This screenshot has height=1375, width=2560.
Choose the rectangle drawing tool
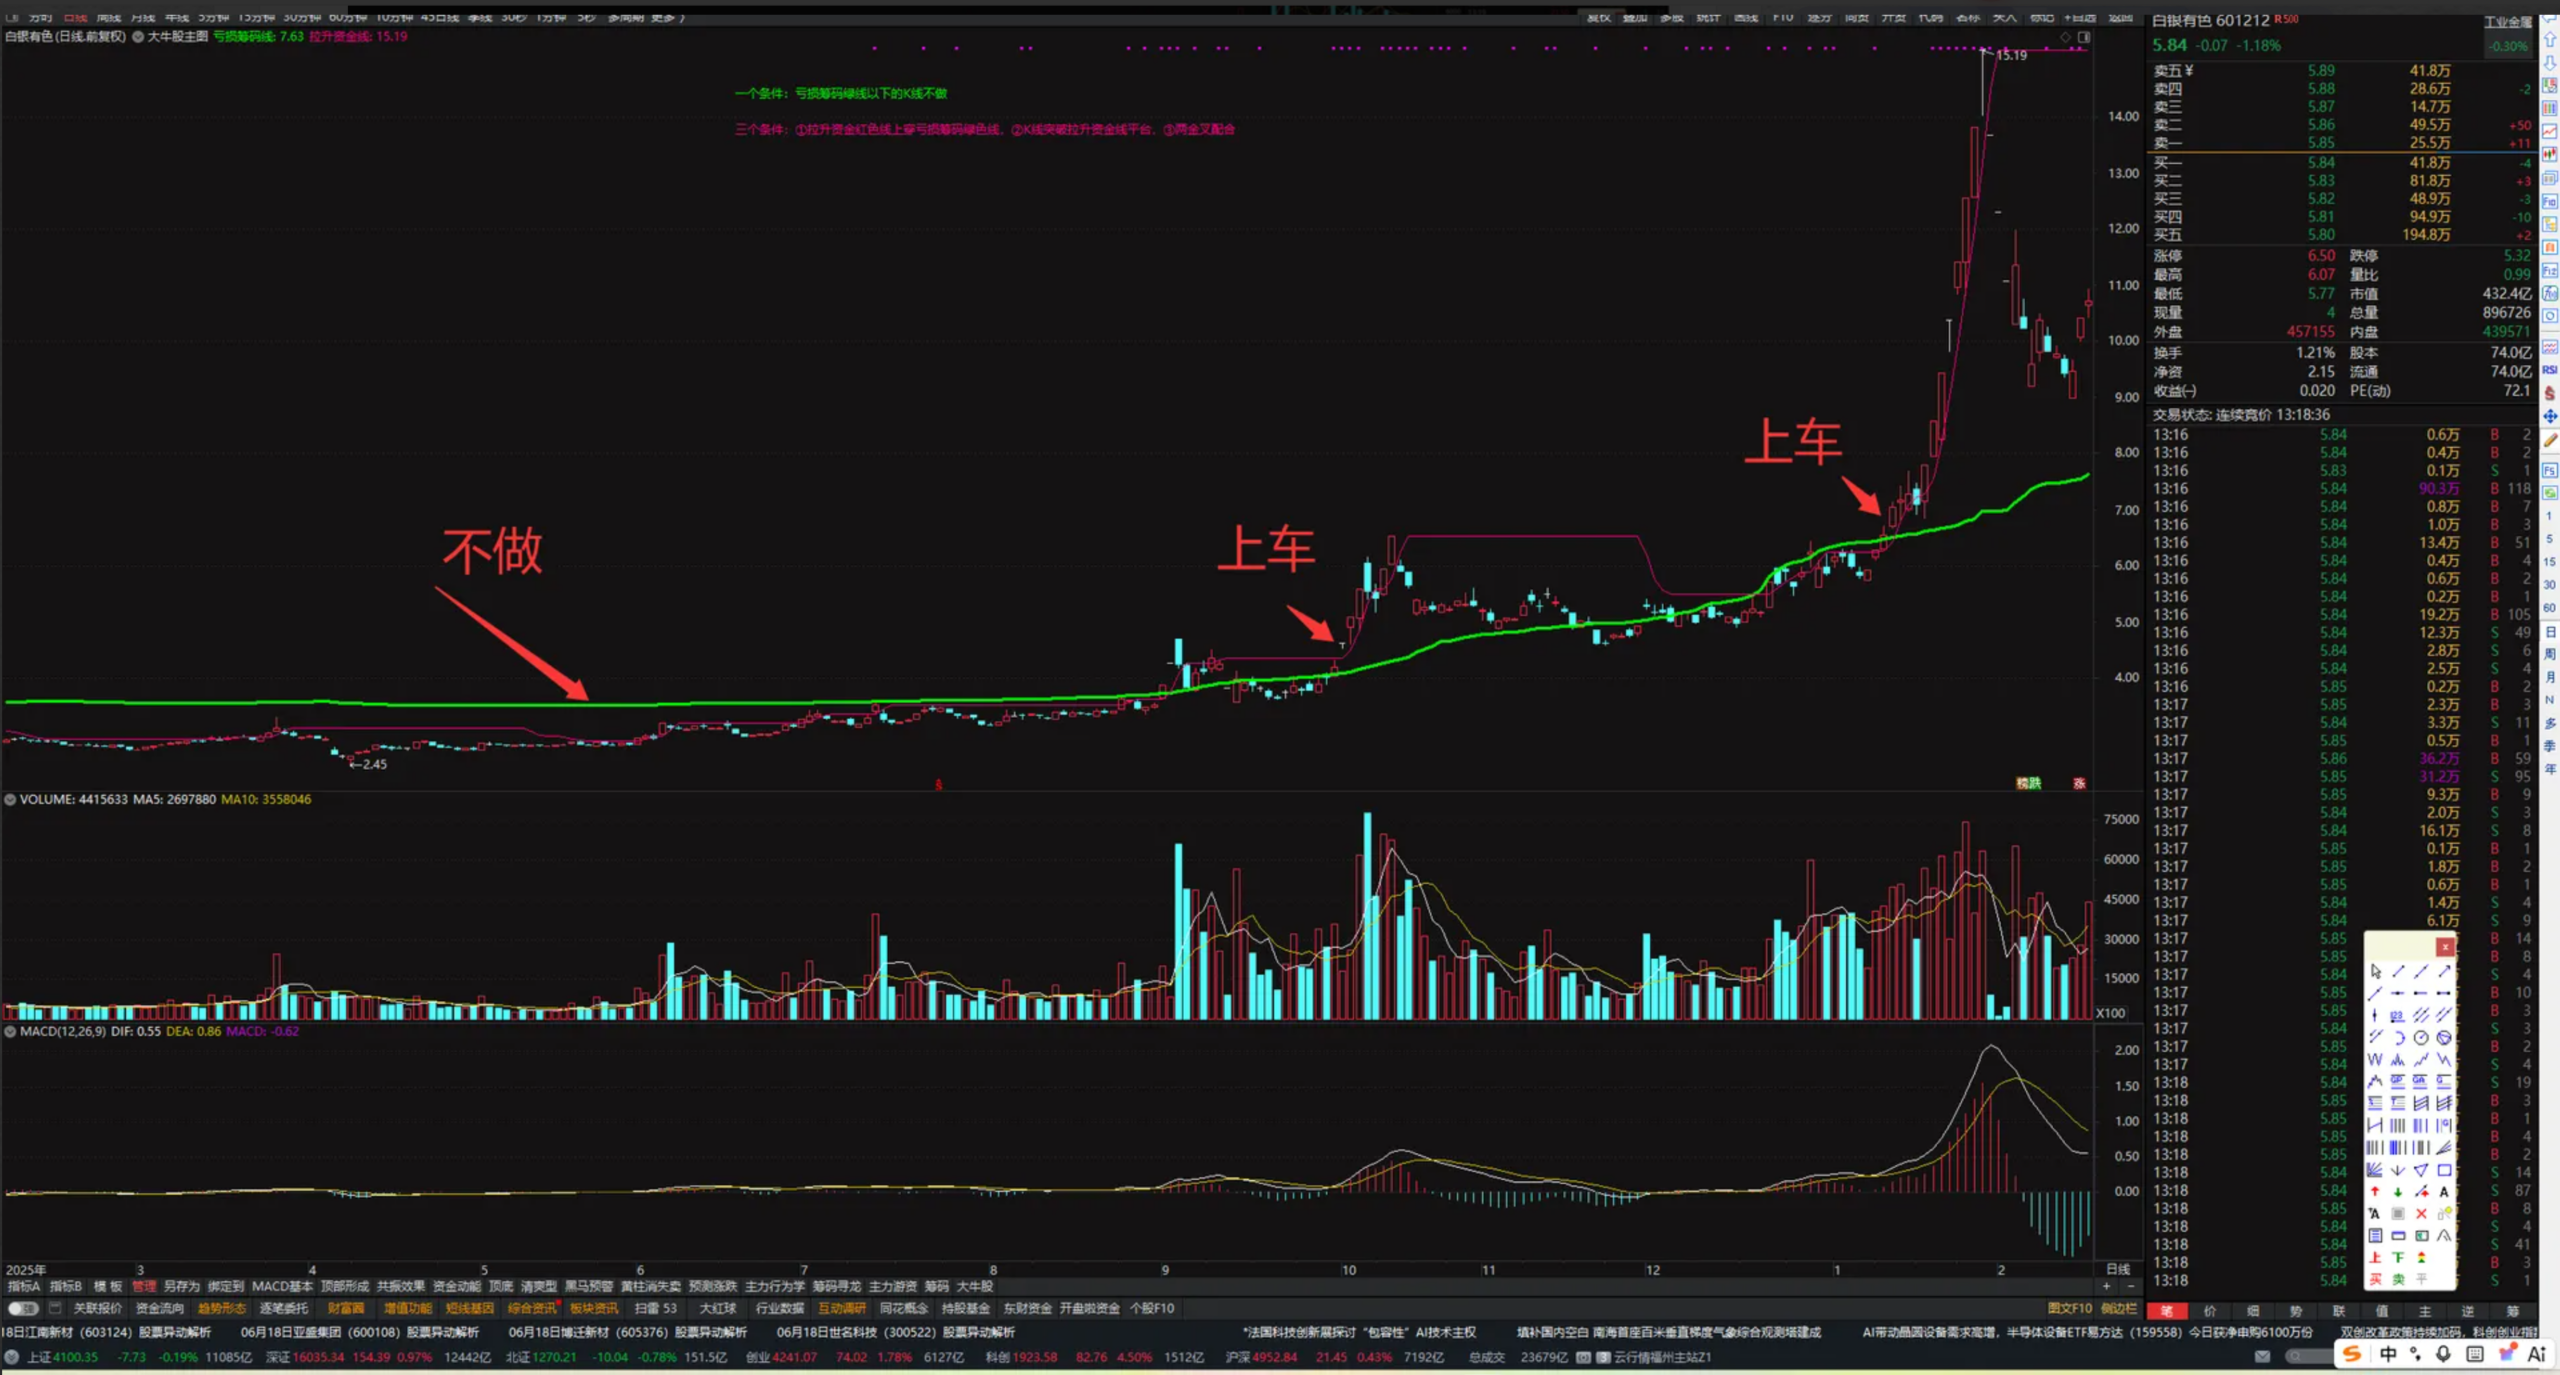[x=2444, y=1170]
